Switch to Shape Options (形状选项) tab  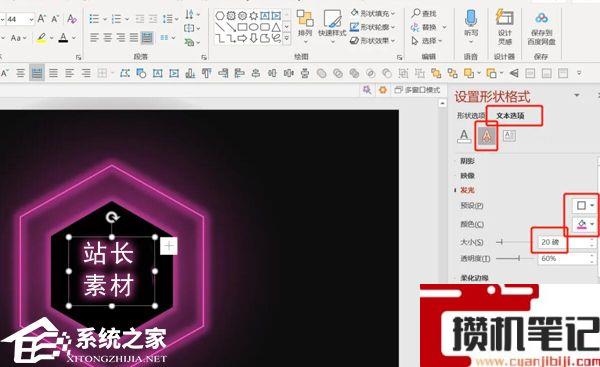pyautogui.click(x=471, y=116)
